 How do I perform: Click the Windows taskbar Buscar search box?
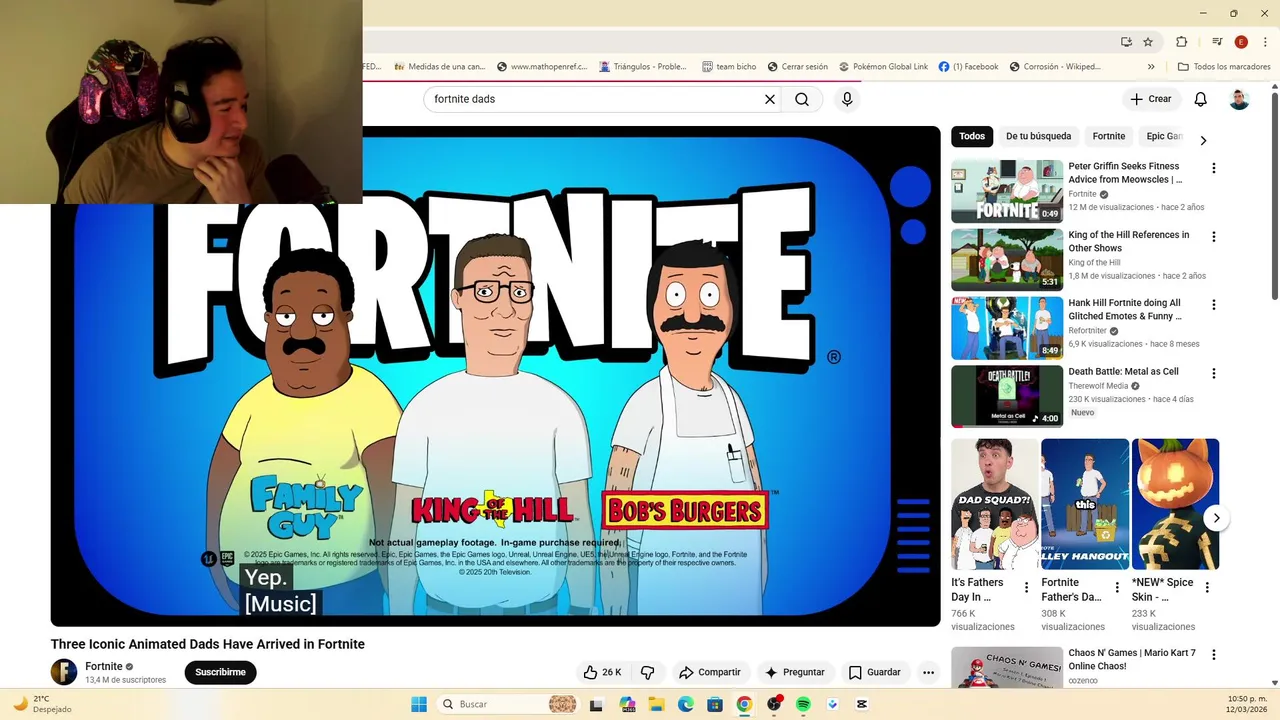pyautogui.click(x=510, y=704)
